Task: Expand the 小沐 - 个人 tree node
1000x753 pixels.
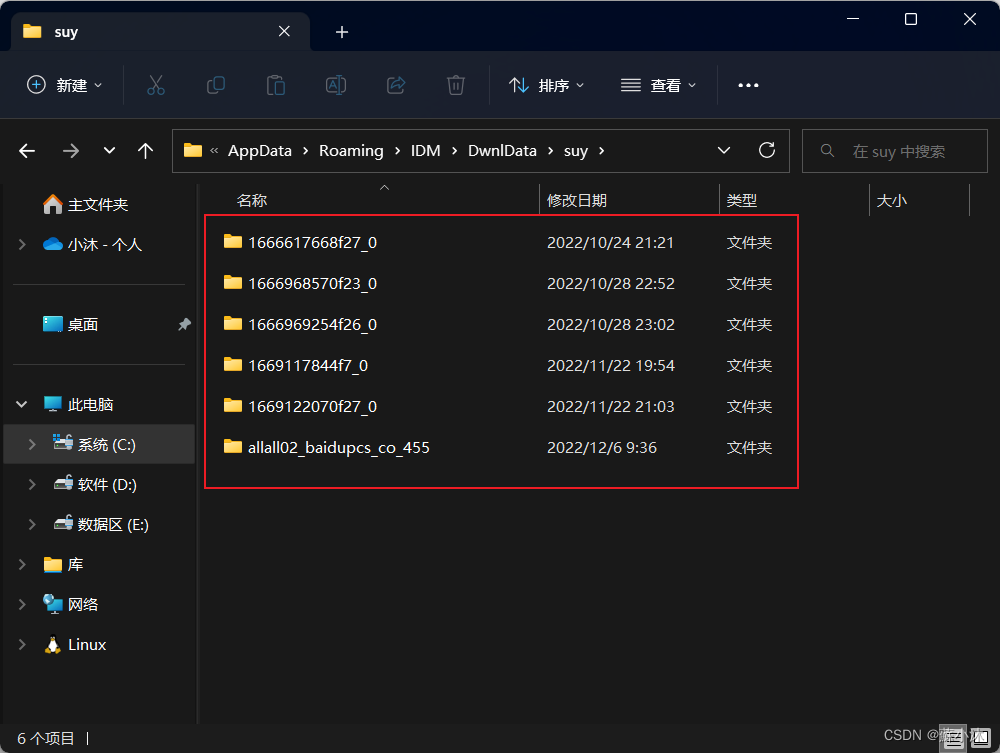Action: (22, 244)
